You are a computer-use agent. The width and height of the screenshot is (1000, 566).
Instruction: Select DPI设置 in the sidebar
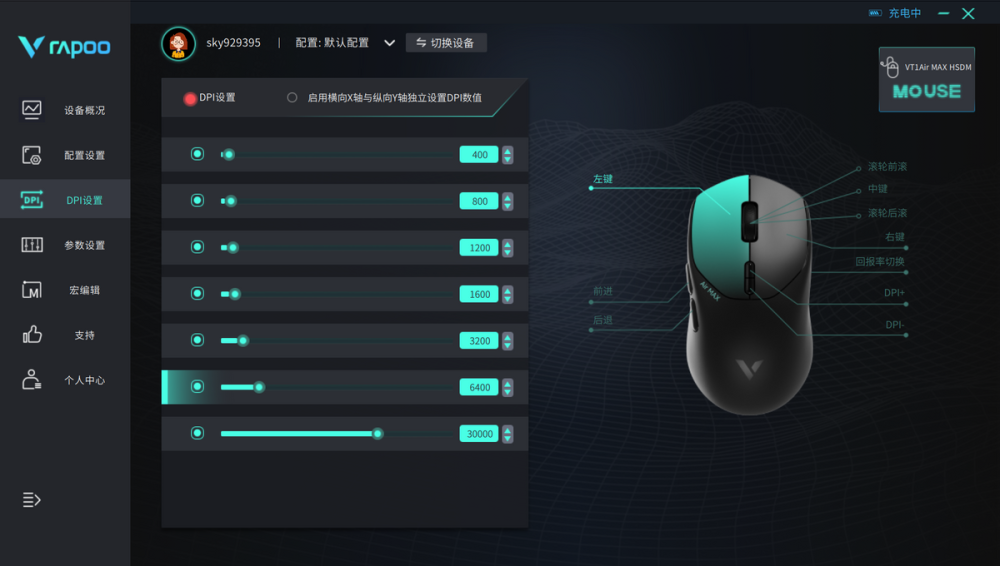click(x=84, y=200)
